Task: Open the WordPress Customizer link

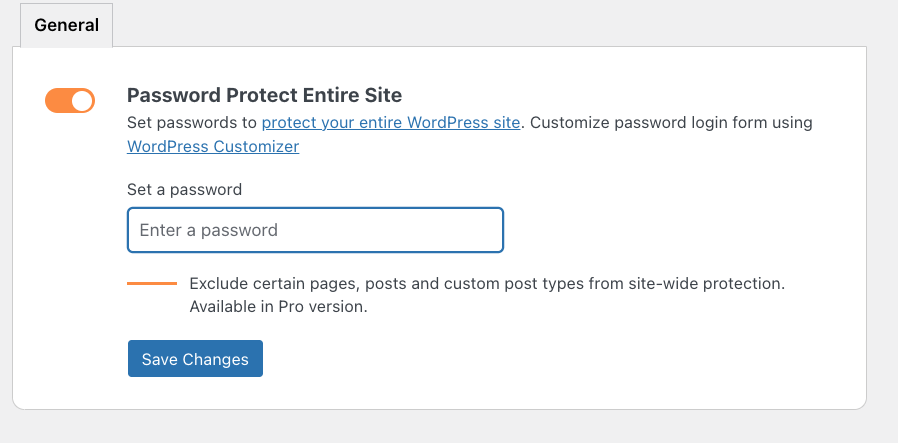Action: (x=213, y=146)
